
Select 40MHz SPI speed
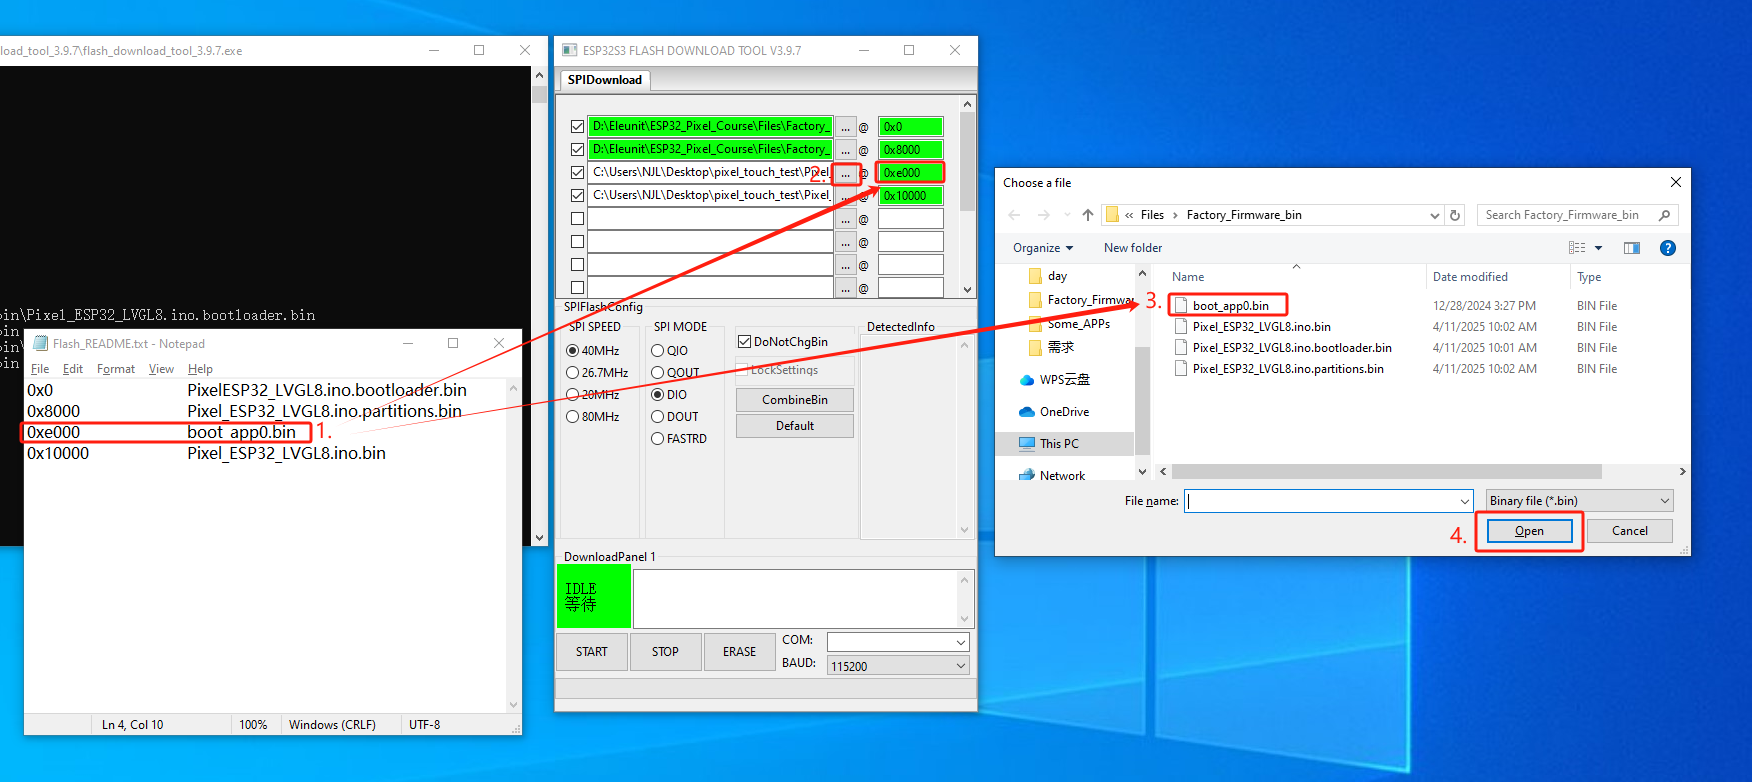pyautogui.click(x=573, y=351)
